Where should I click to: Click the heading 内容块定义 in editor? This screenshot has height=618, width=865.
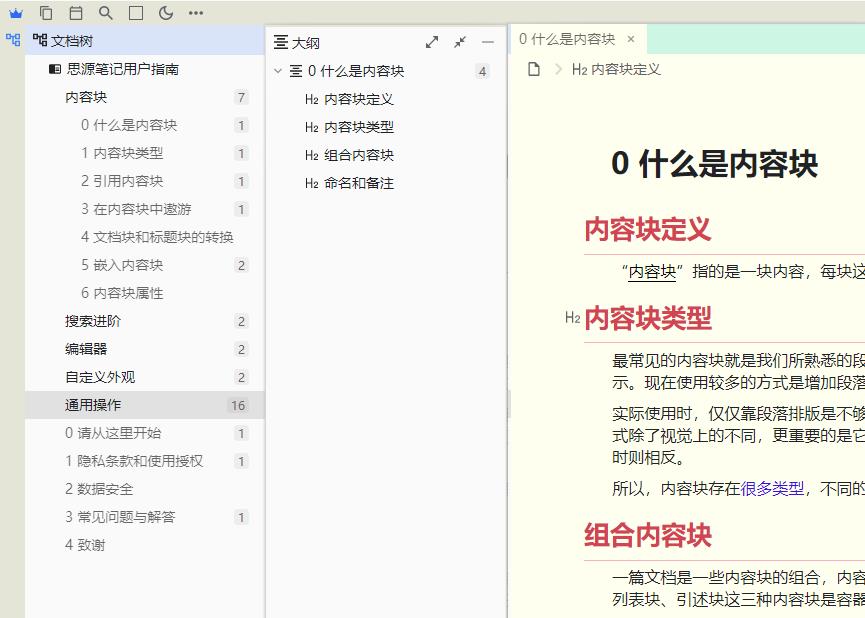[x=648, y=230]
